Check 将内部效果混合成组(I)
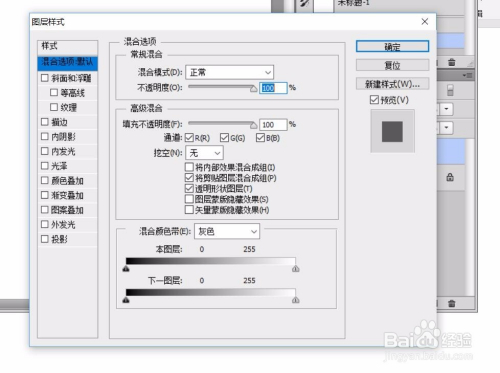The width and height of the screenshot is (500, 373). (x=189, y=167)
